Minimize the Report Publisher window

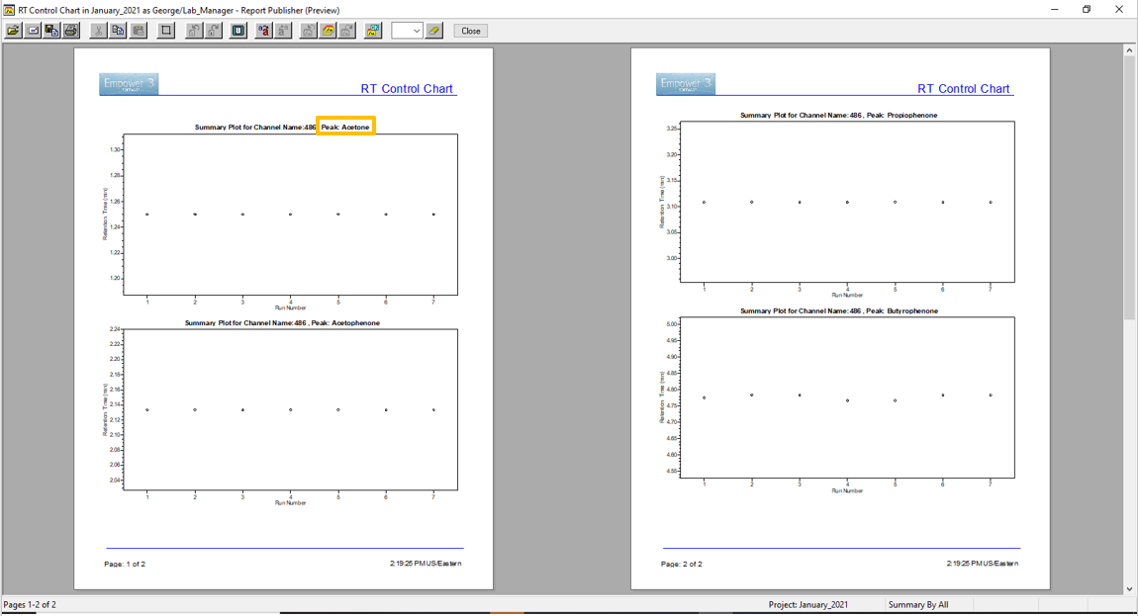1055,9
